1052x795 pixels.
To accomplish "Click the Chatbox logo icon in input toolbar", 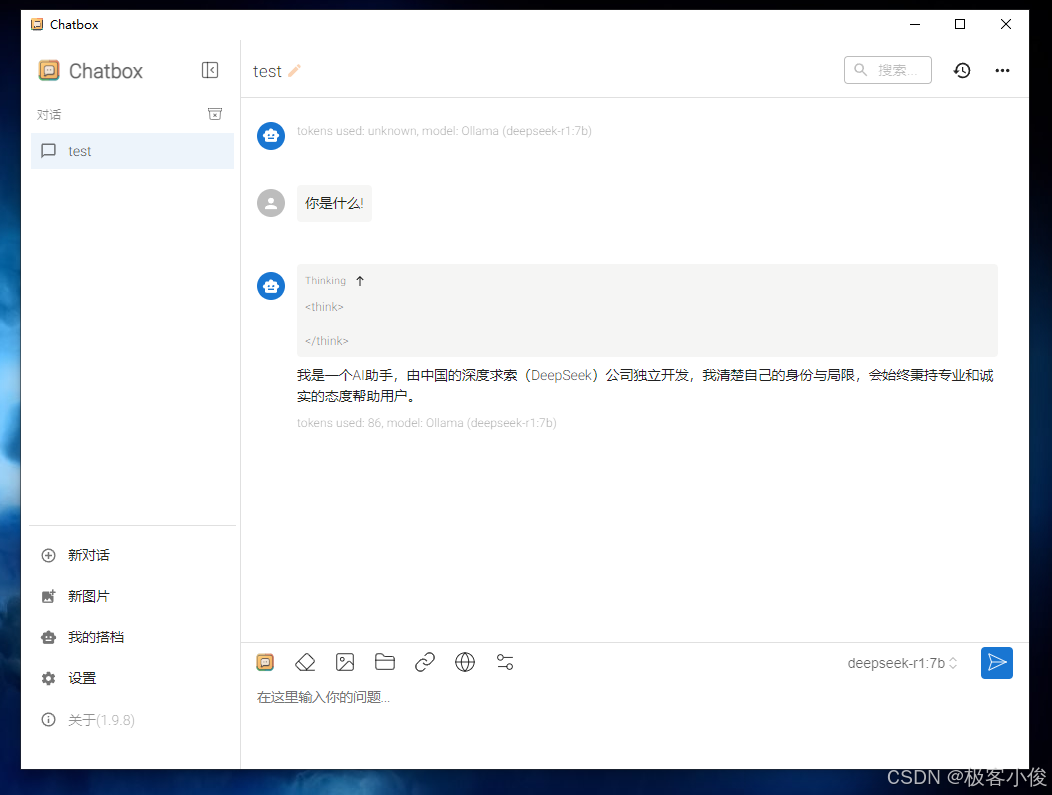I will [266, 663].
